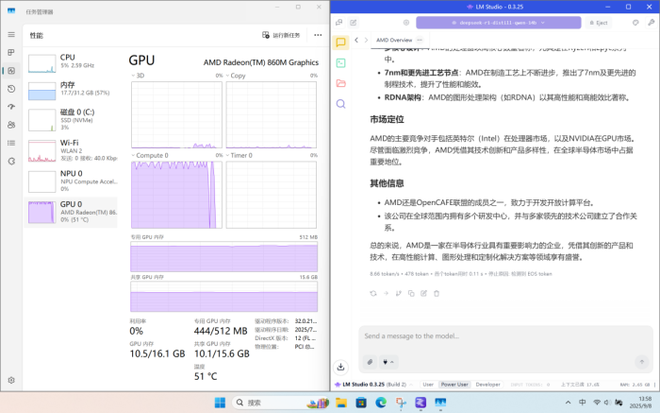
Task: Switch to User mode
Action: (x=428, y=384)
